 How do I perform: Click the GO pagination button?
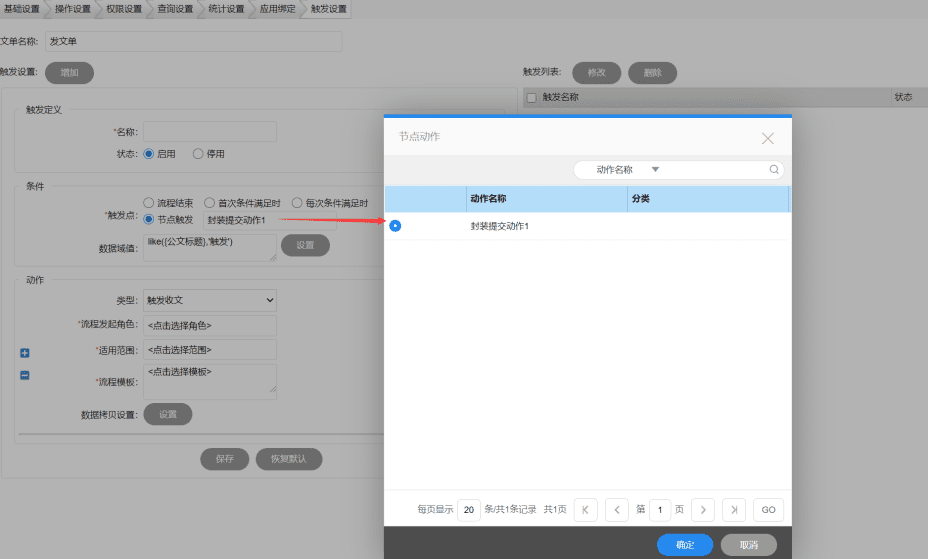pyautogui.click(x=768, y=510)
